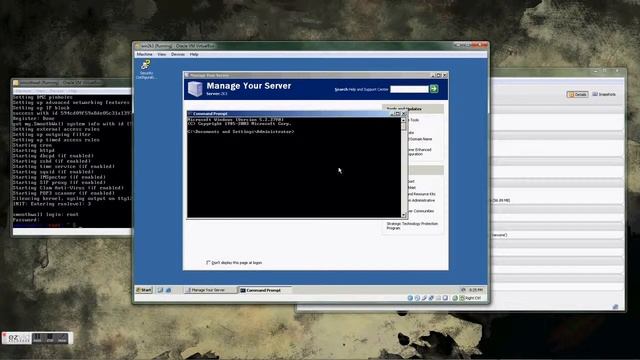Click the Snapshots button in VirtualBox Manager
Image resolution: width=640 pixels, height=360 pixels.
[x=604, y=94]
